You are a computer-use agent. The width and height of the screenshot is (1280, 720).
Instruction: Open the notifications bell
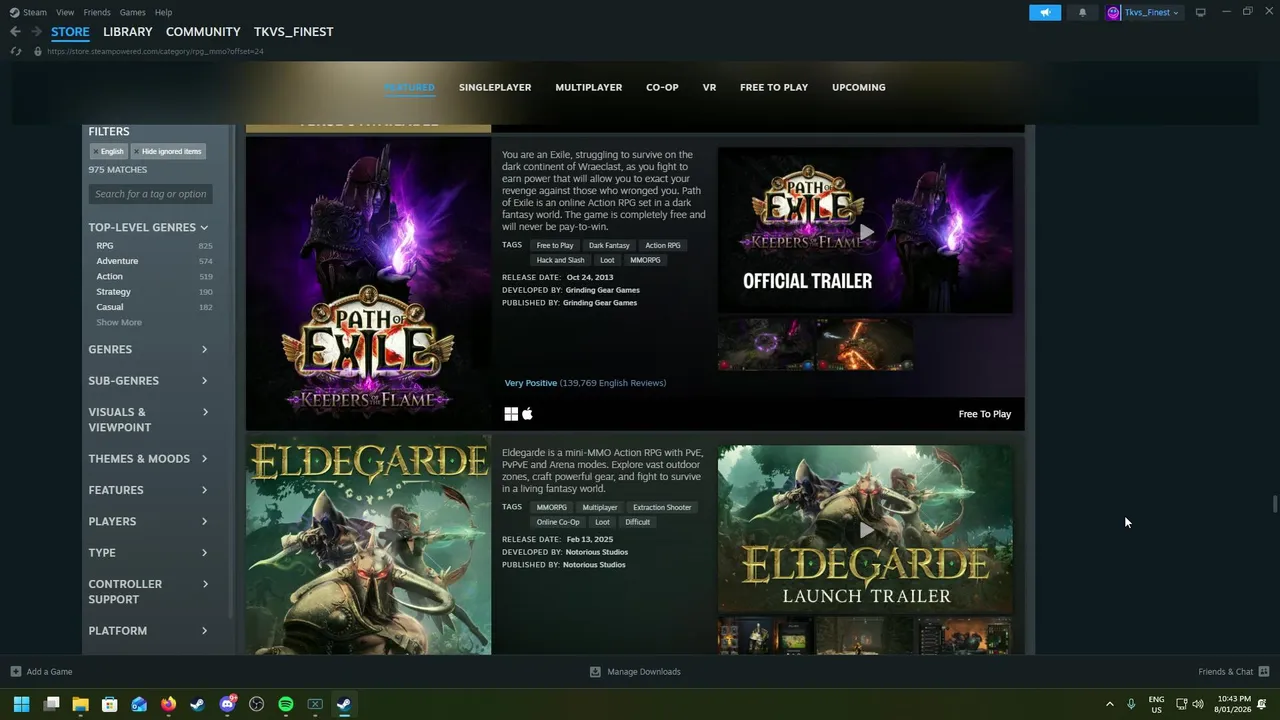point(1082,12)
